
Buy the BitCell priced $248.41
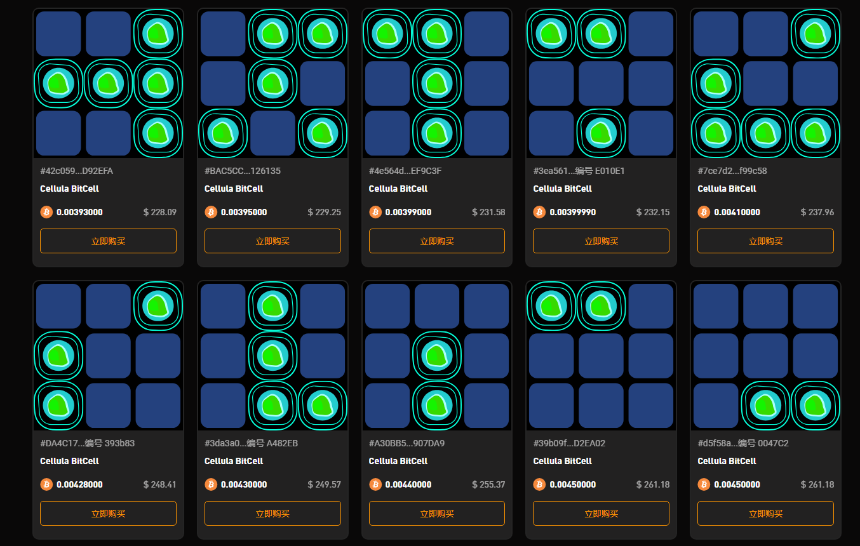tap(108, 514)
